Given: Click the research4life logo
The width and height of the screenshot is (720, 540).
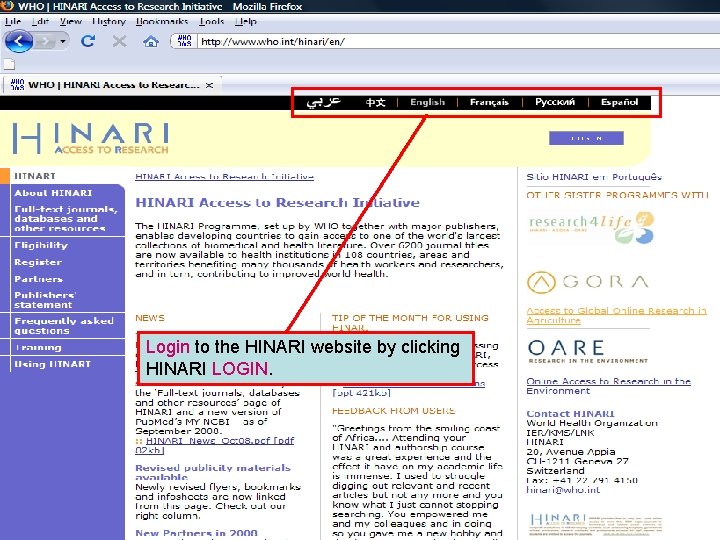Looking at the screenshot, I should pyautogui.click(x=591, y=228).
